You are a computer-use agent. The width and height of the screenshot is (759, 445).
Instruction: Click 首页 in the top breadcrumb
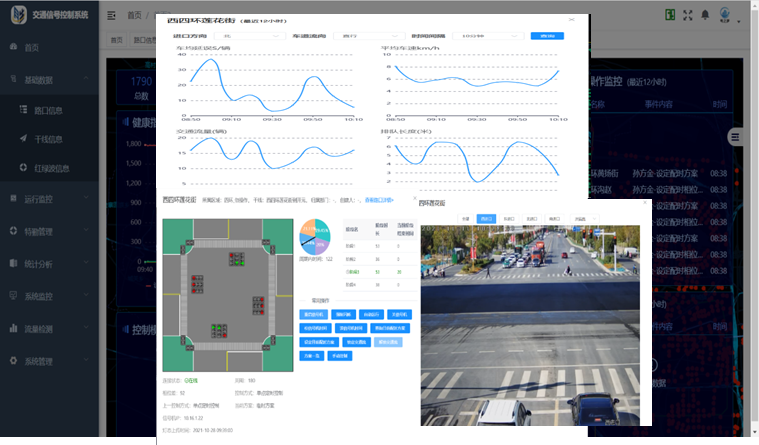(135, 17)
